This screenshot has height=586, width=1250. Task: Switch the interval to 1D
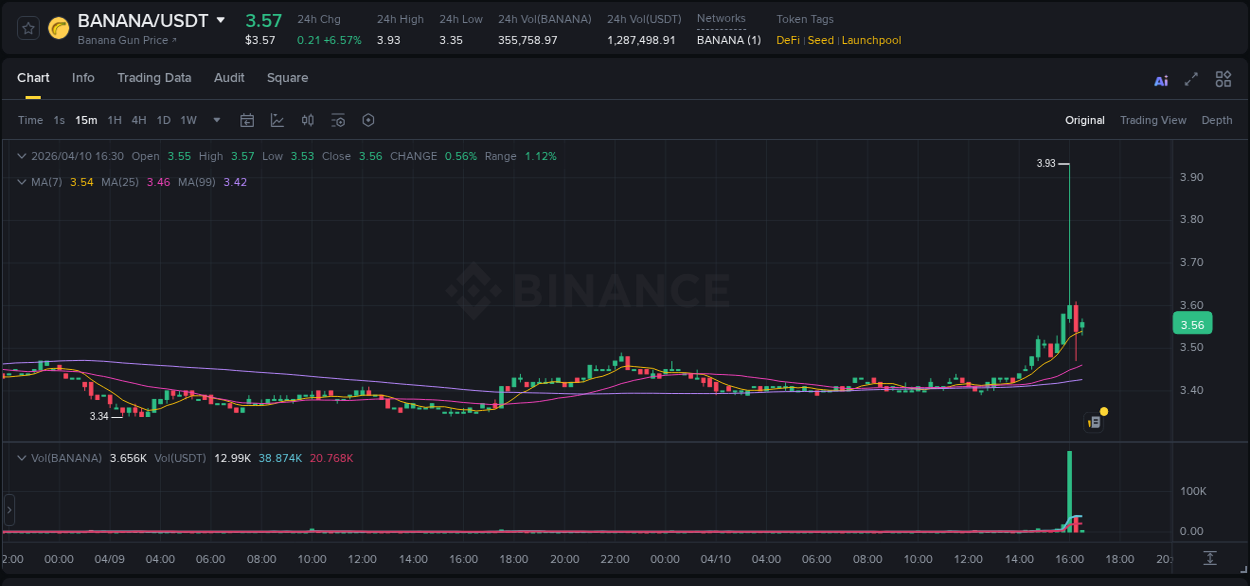pos(163,120)
